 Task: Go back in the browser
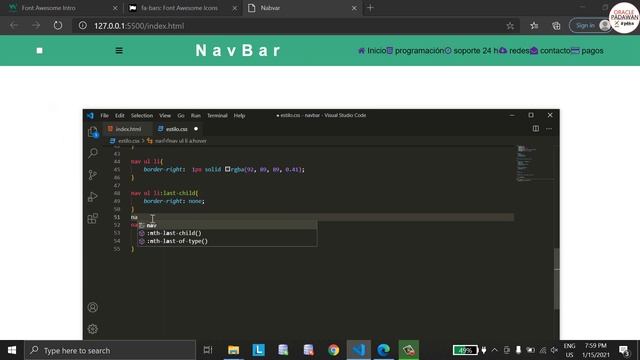[14, 25]
